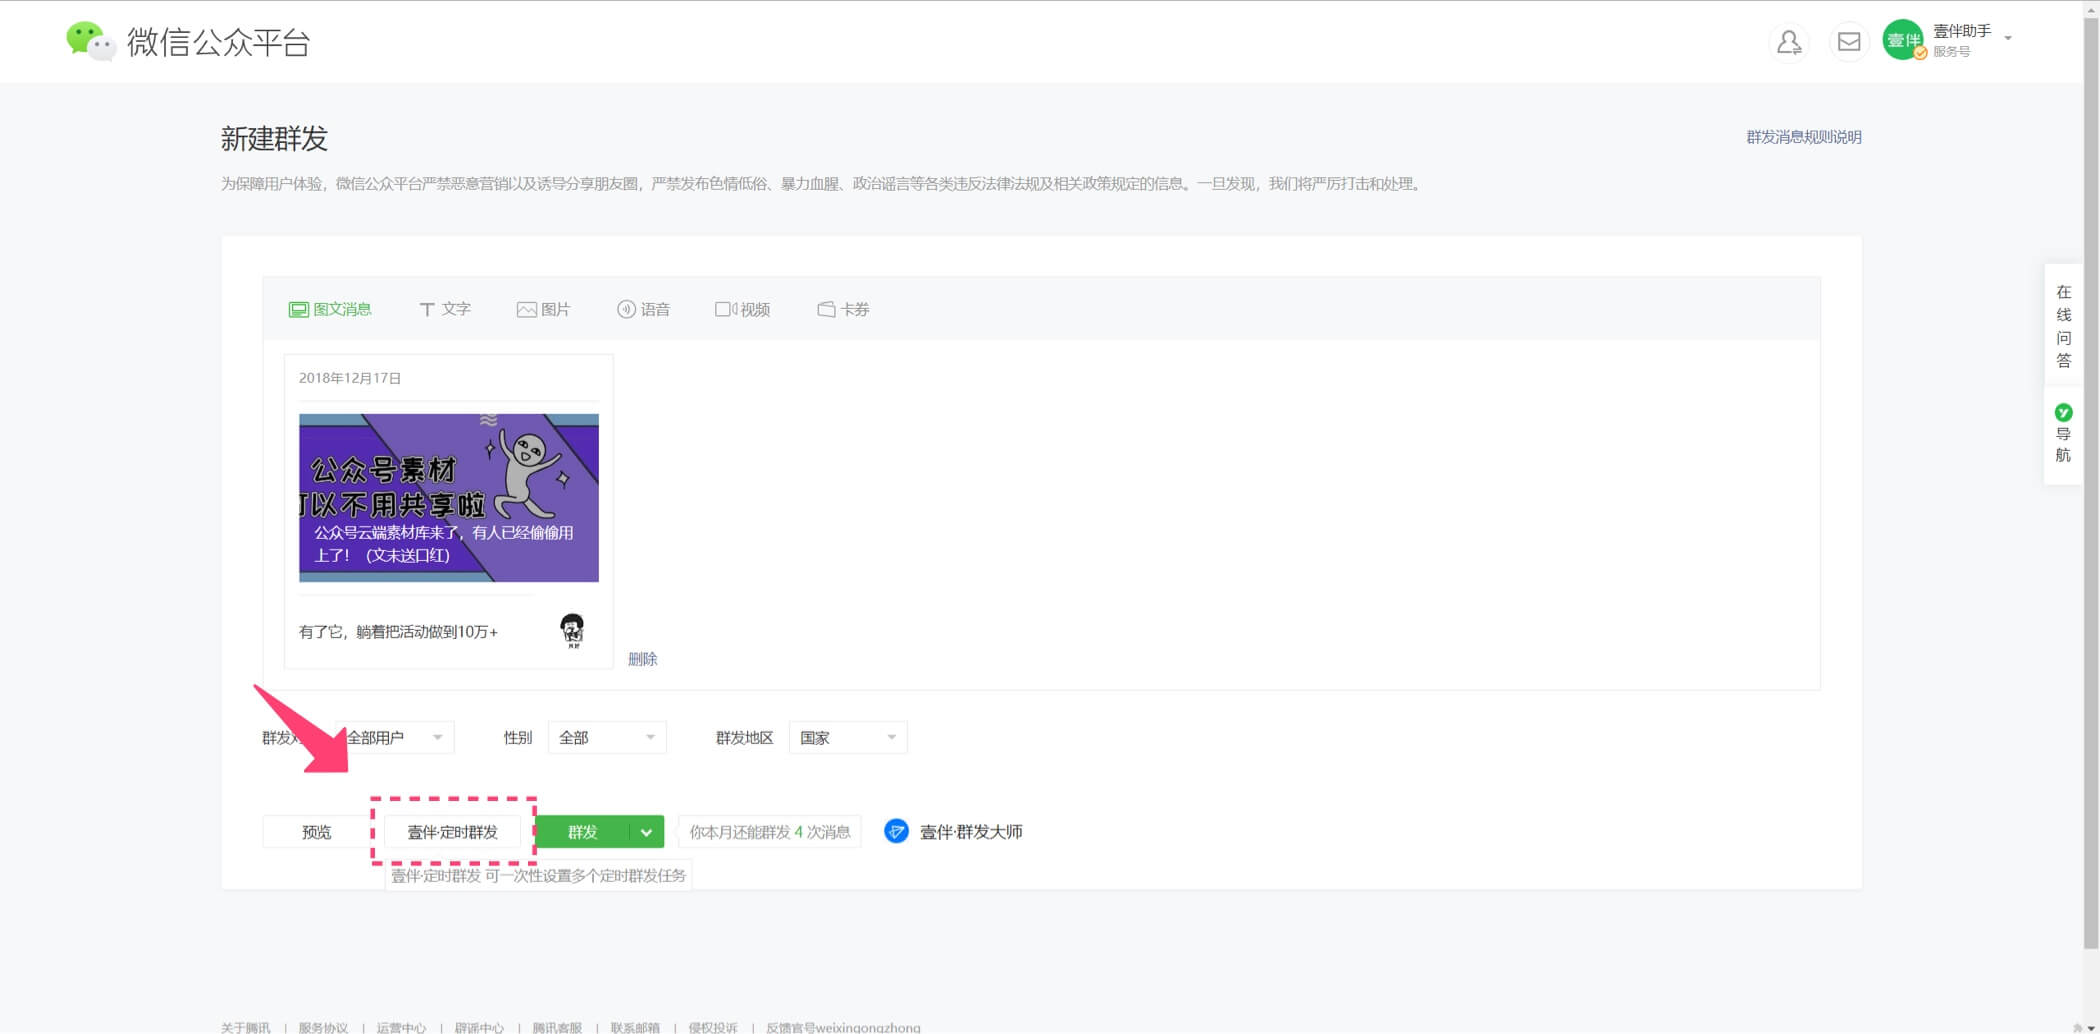Click the WeChat logo icon
2100x1034 pixels.
point(90,41)
